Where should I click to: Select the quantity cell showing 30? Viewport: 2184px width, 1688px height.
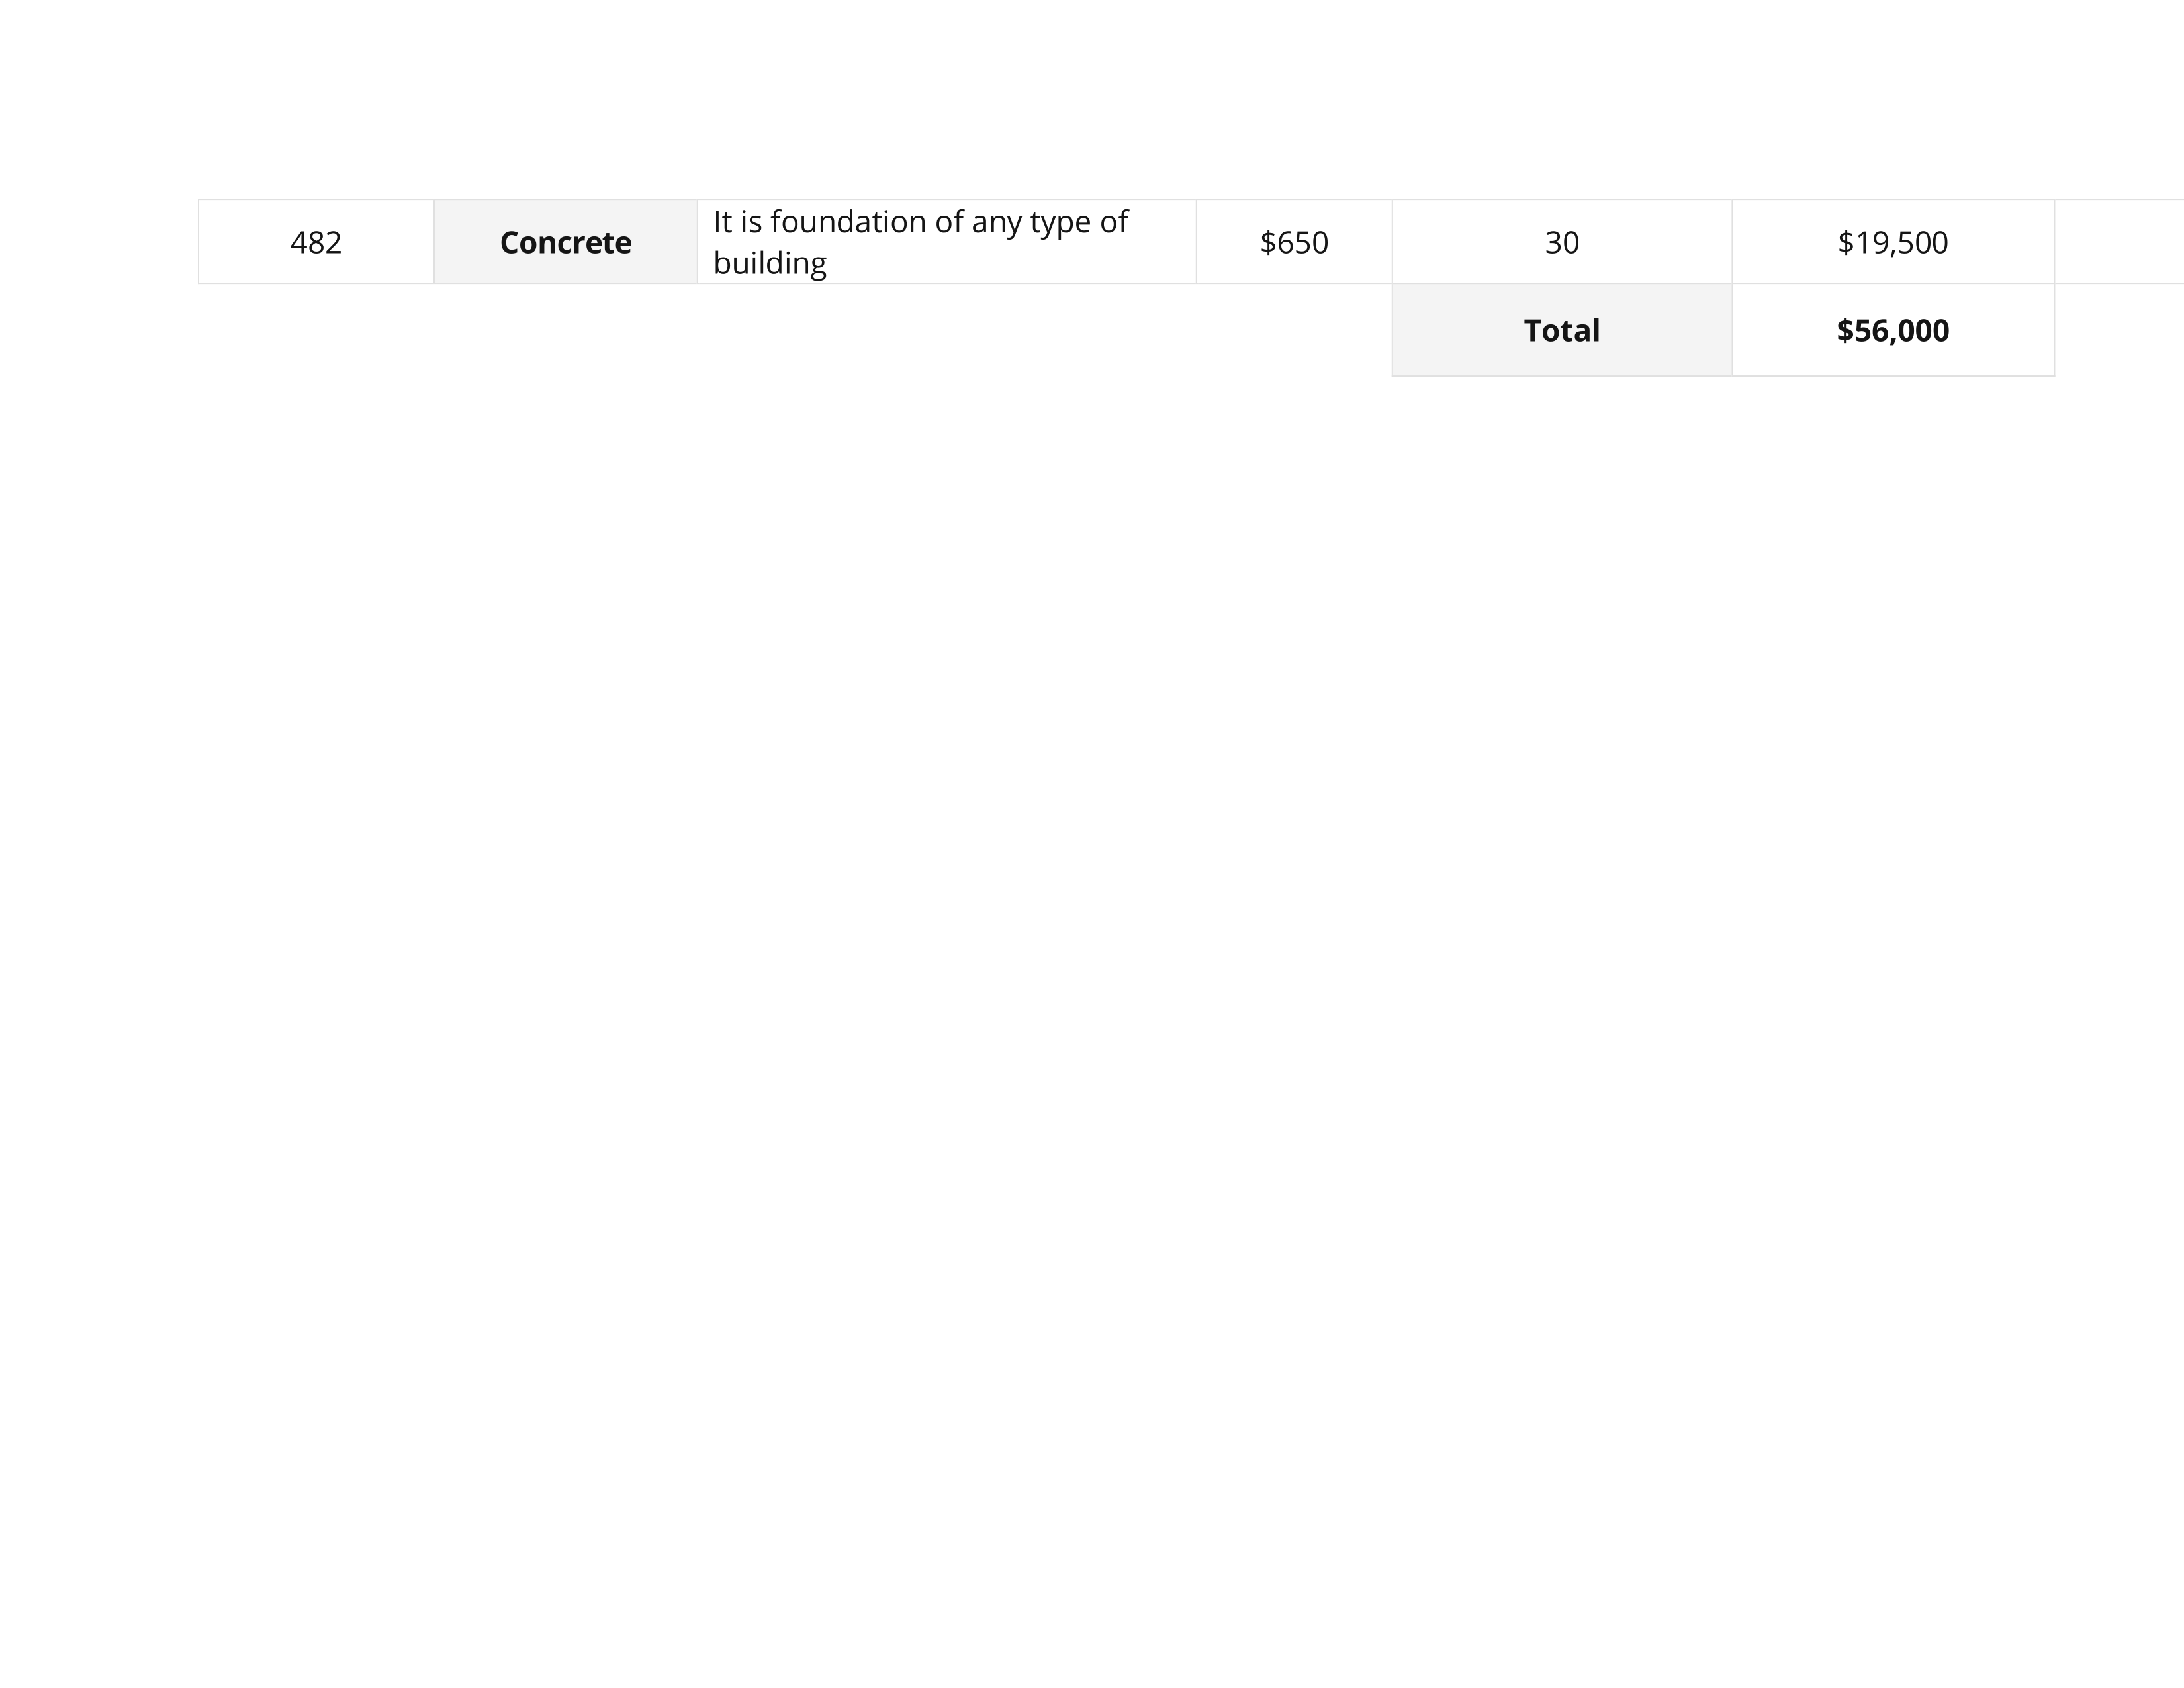tap(1562, 242)
